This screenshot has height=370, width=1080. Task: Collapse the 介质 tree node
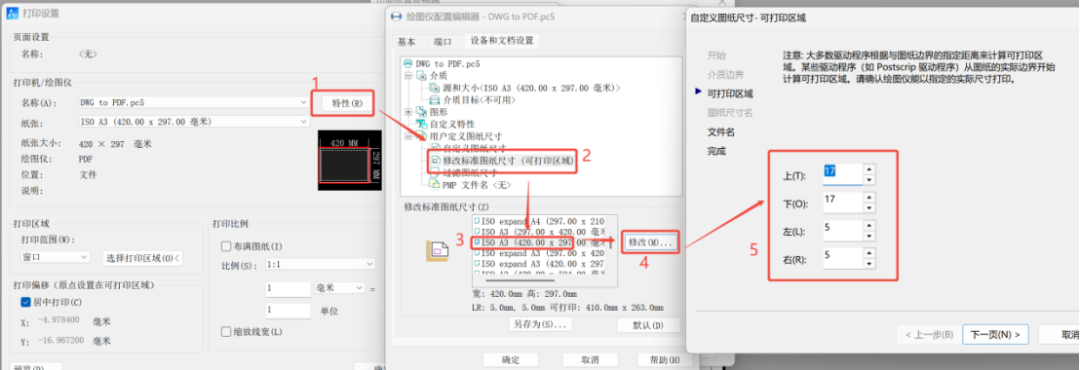(408, 76)
